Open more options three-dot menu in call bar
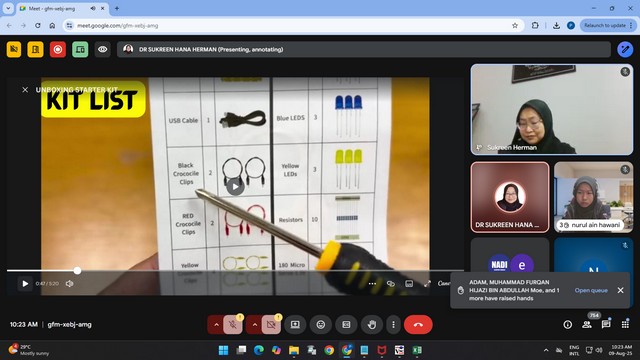Viewport: 640px width, 360px height. pos(393,324)
